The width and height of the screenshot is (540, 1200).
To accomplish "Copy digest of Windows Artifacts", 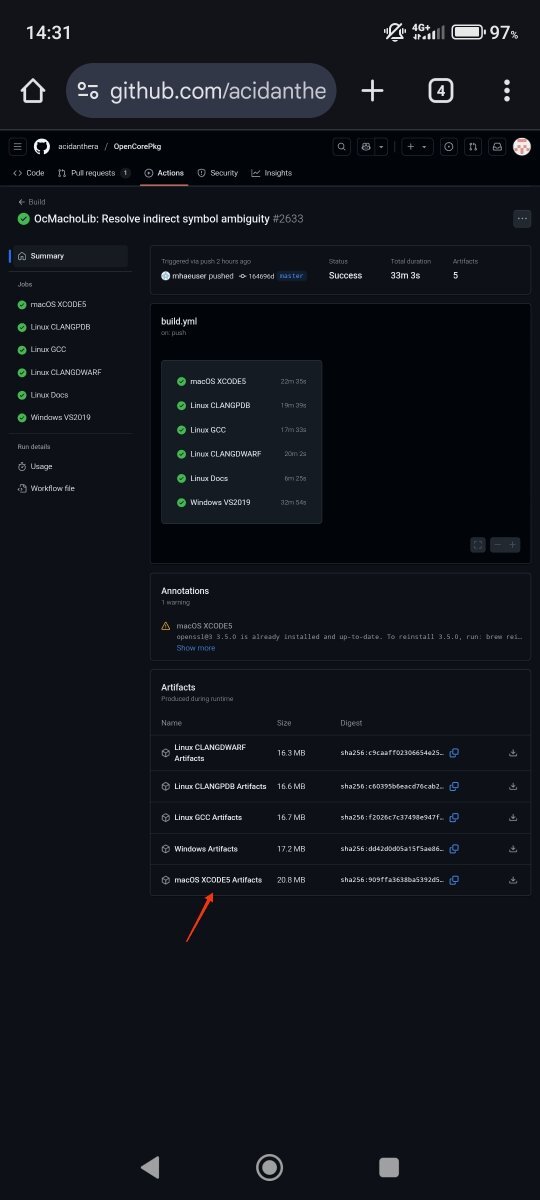I will point(454,849).
